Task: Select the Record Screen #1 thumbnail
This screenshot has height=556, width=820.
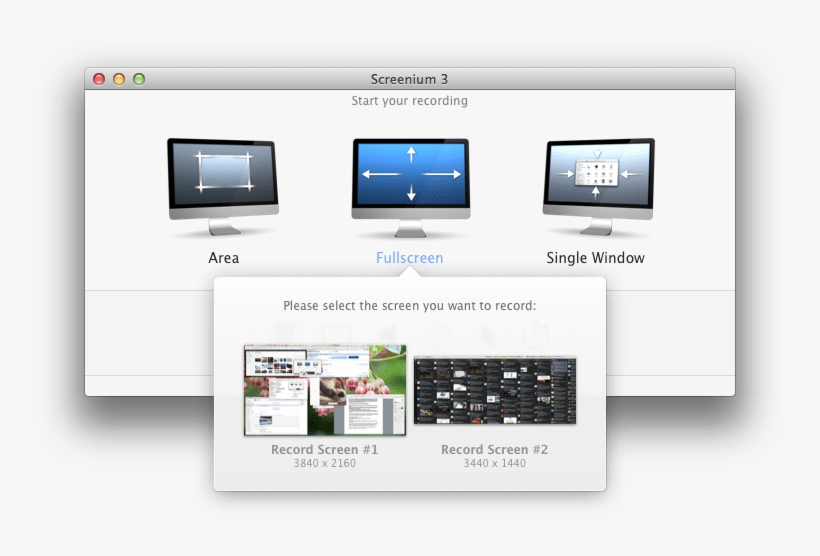Action: point(325,390)
